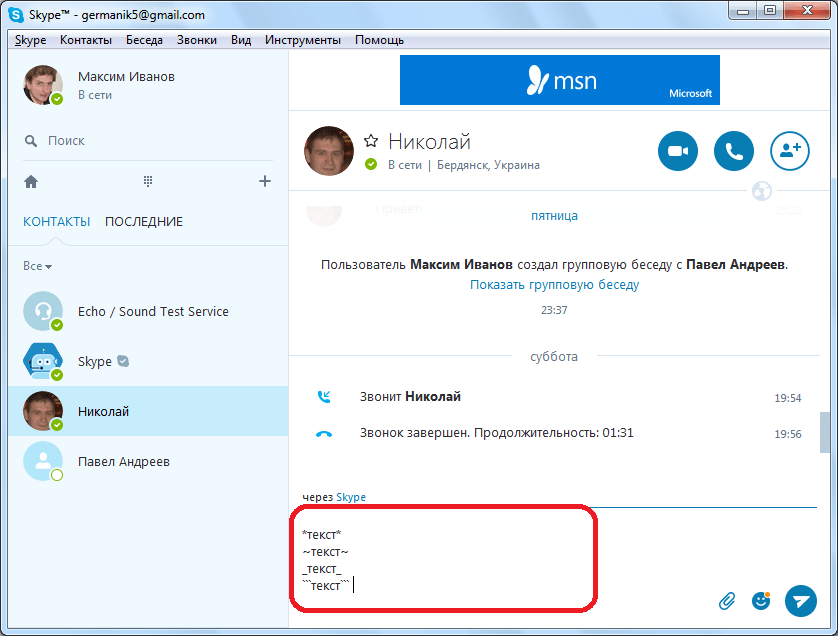Screen dimensions: 838x636
Task: Open the Вид menu
Action: 241,40
